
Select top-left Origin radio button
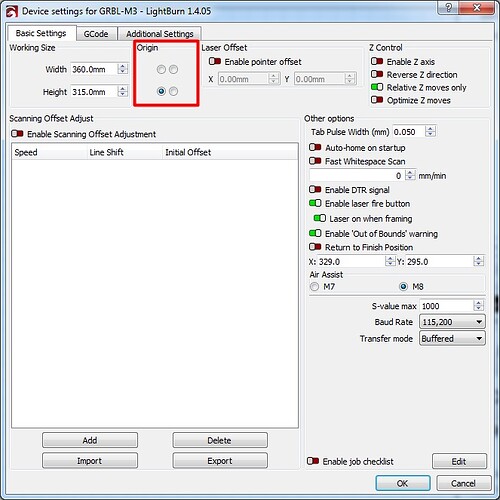pos(161,69)
